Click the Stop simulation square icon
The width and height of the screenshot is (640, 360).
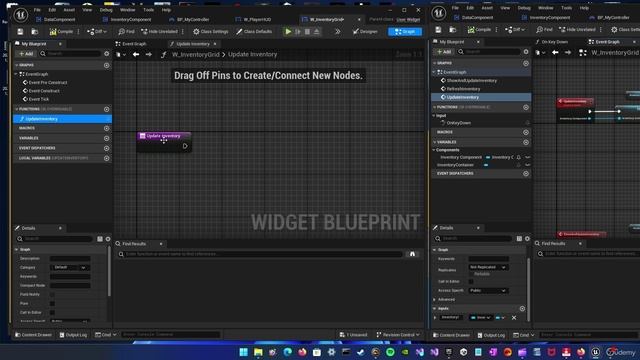coord(307,31)
